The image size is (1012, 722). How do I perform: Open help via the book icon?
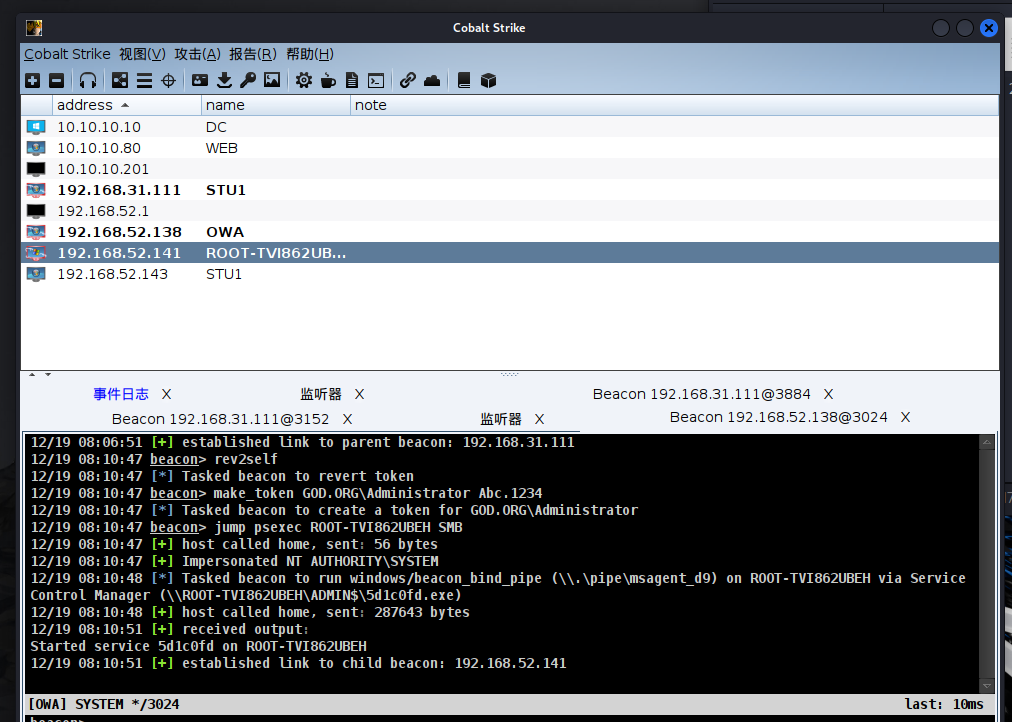463,81
